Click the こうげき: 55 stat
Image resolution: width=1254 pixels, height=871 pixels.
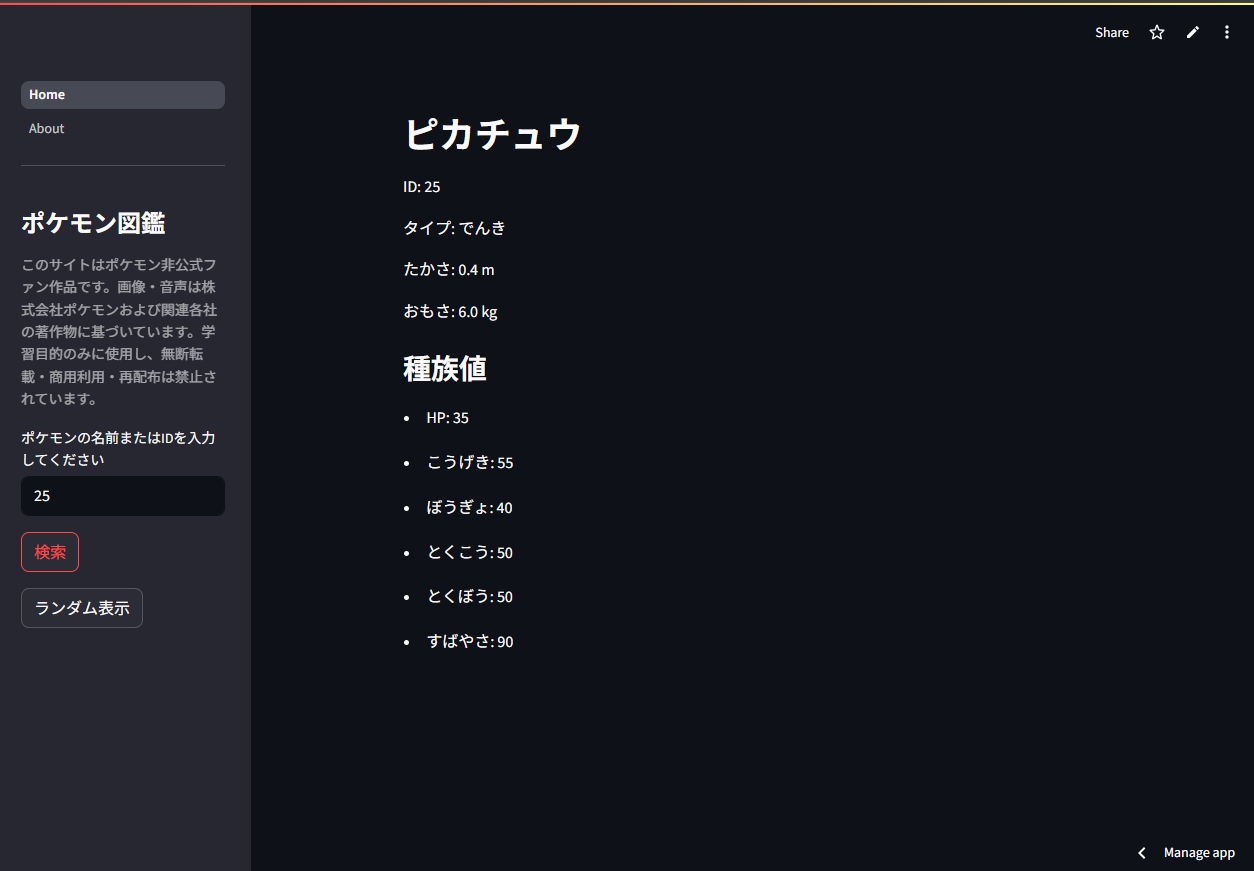tap(470, 463)
